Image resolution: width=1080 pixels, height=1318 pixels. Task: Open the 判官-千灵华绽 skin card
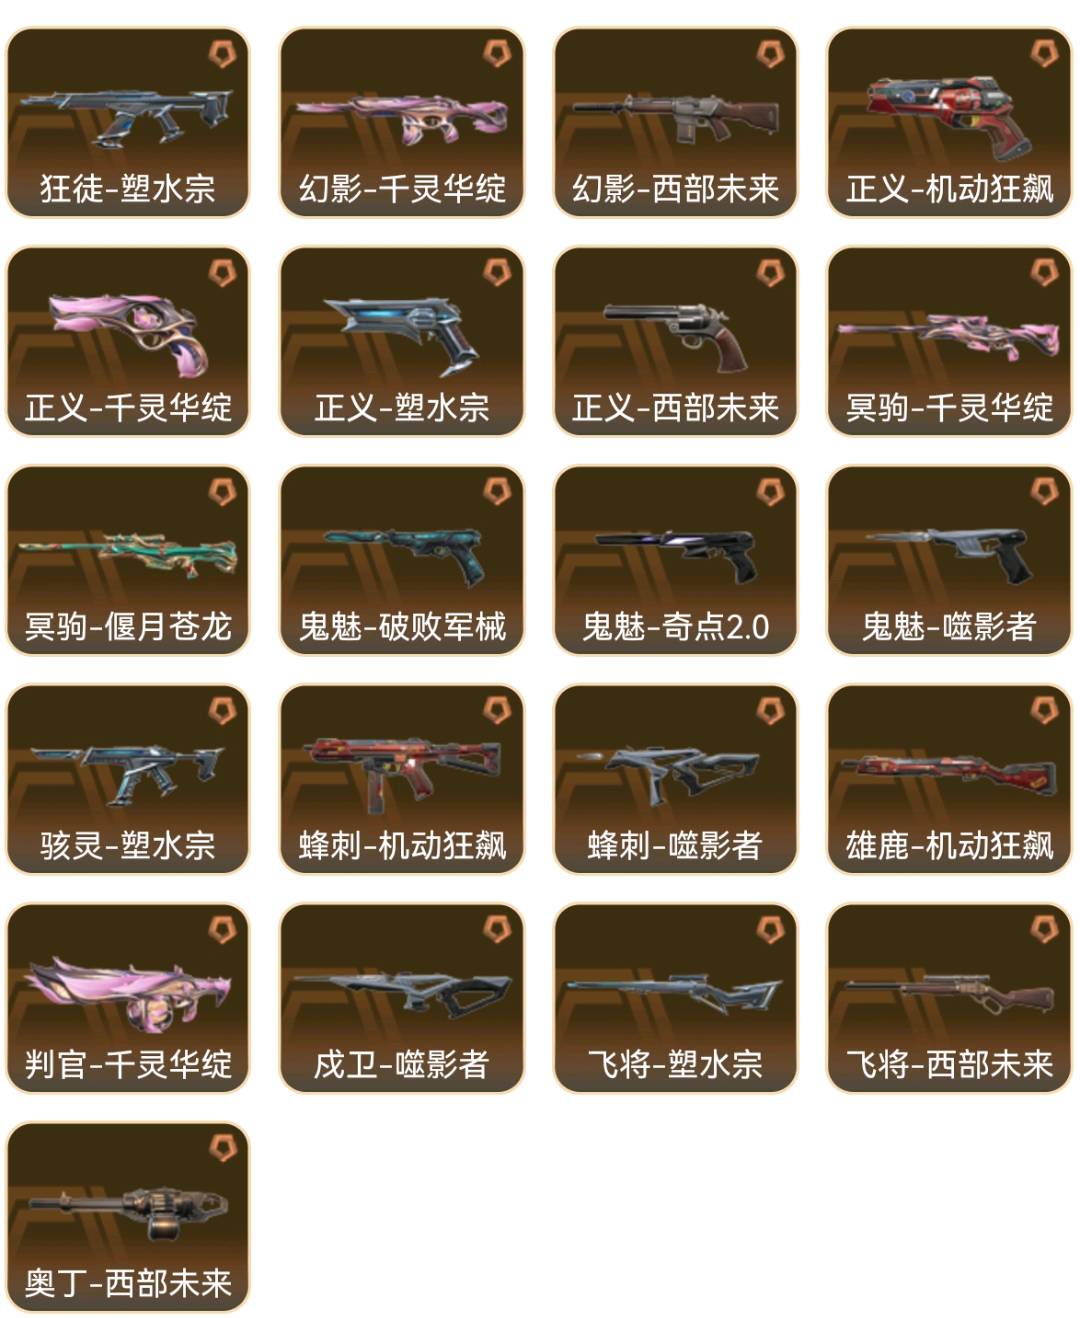128,998
